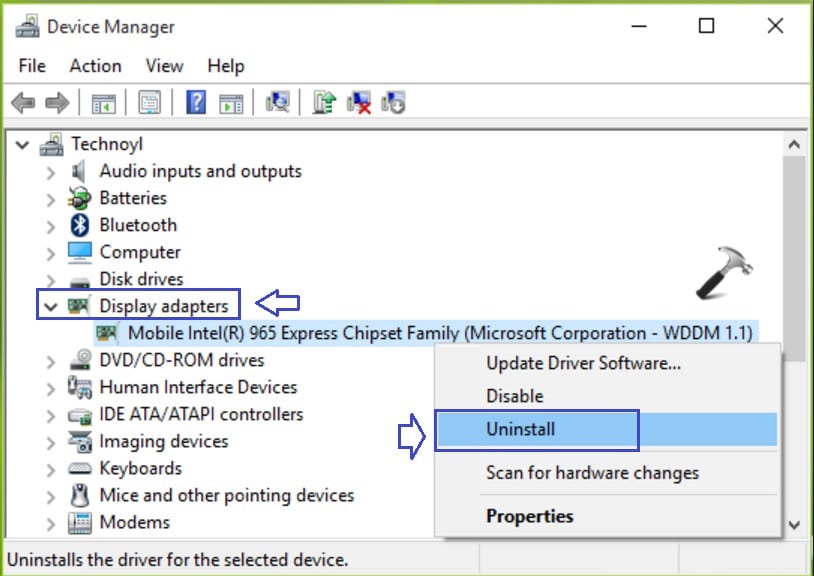Open the Action menu
The width and height of the screenshot is (814, 576).
click(95, 66)
